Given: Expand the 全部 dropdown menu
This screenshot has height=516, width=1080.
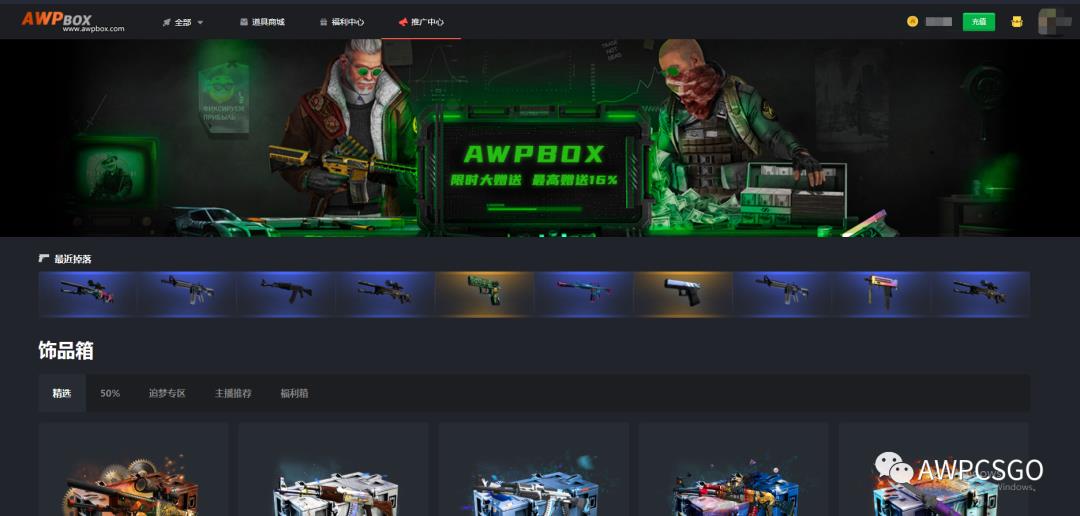Looking at the screenshot, I should 183,22.
